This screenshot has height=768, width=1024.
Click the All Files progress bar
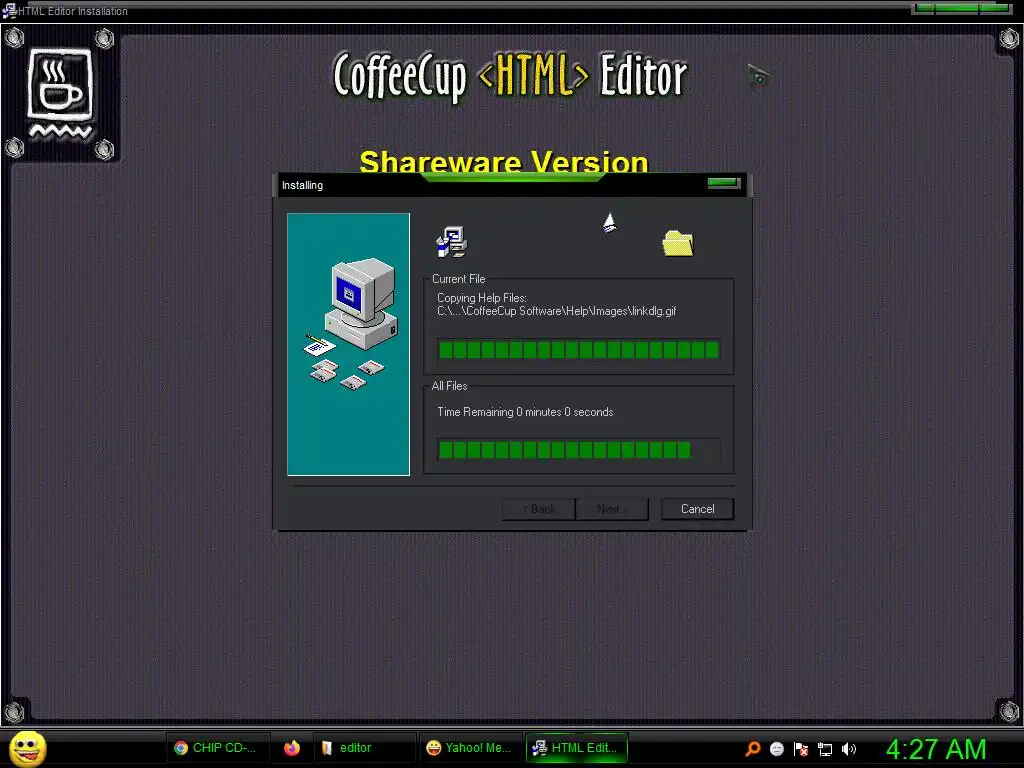tap(579, 450)
